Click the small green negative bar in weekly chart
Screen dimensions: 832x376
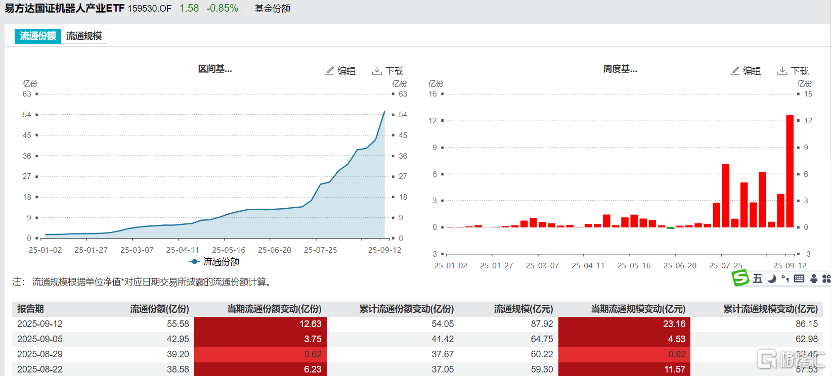click(x=671, y=228)
